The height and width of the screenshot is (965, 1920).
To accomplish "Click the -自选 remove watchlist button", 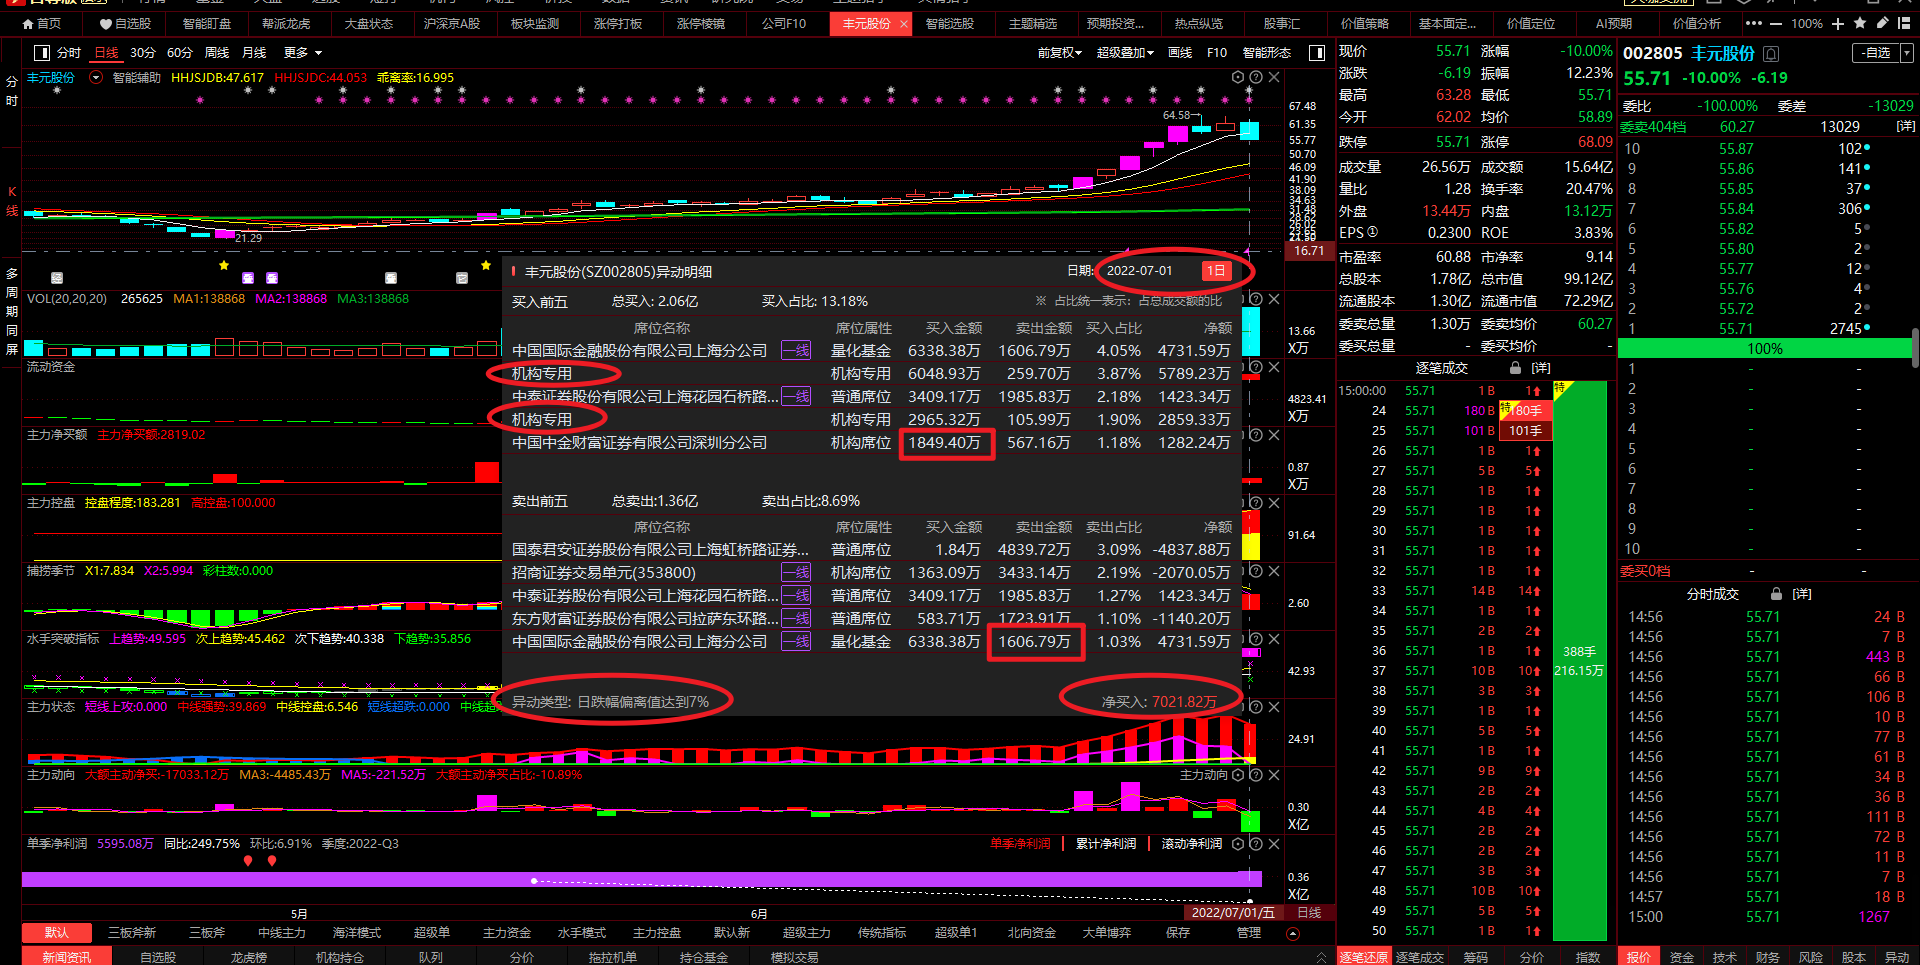I will [1877, 53].
